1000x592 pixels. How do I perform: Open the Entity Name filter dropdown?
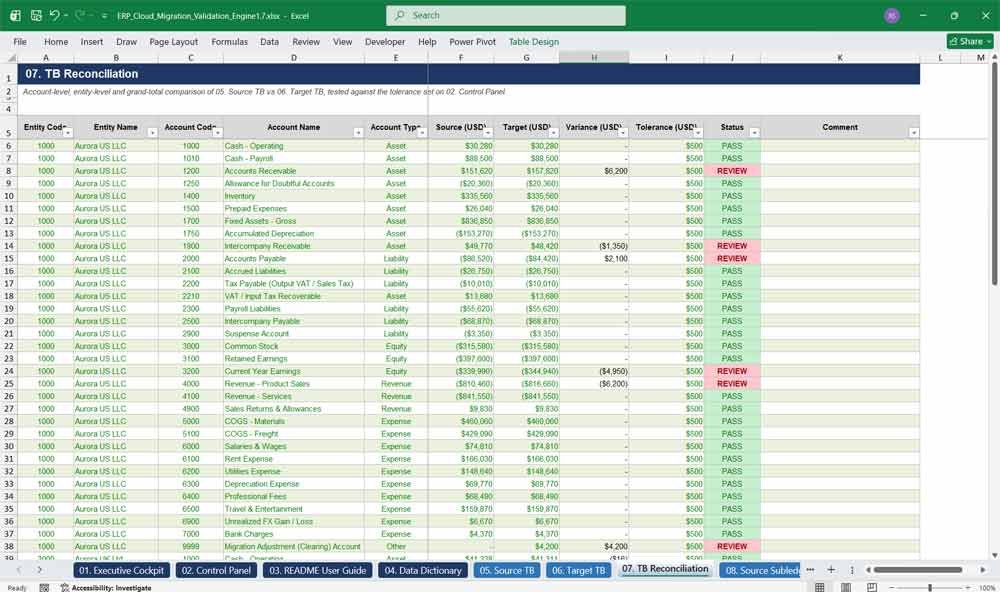tap(152, 133)
